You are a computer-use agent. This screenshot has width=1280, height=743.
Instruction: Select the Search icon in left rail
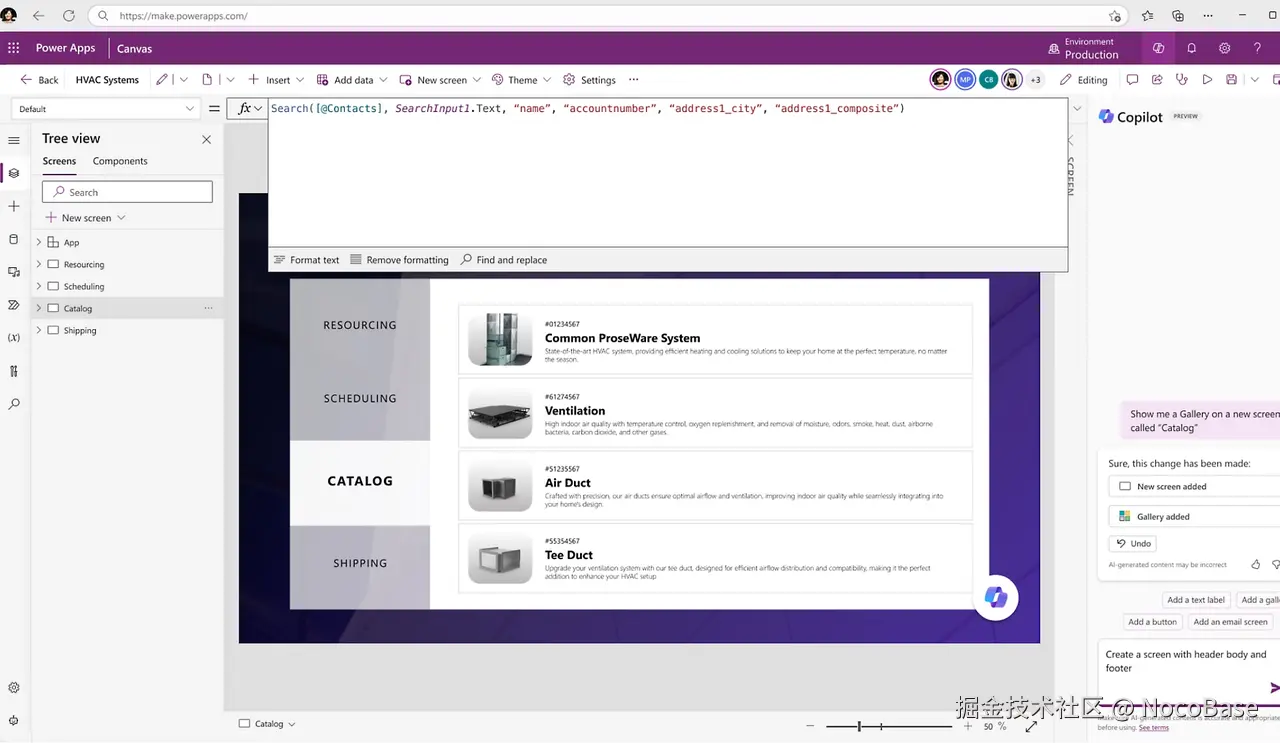13,404
